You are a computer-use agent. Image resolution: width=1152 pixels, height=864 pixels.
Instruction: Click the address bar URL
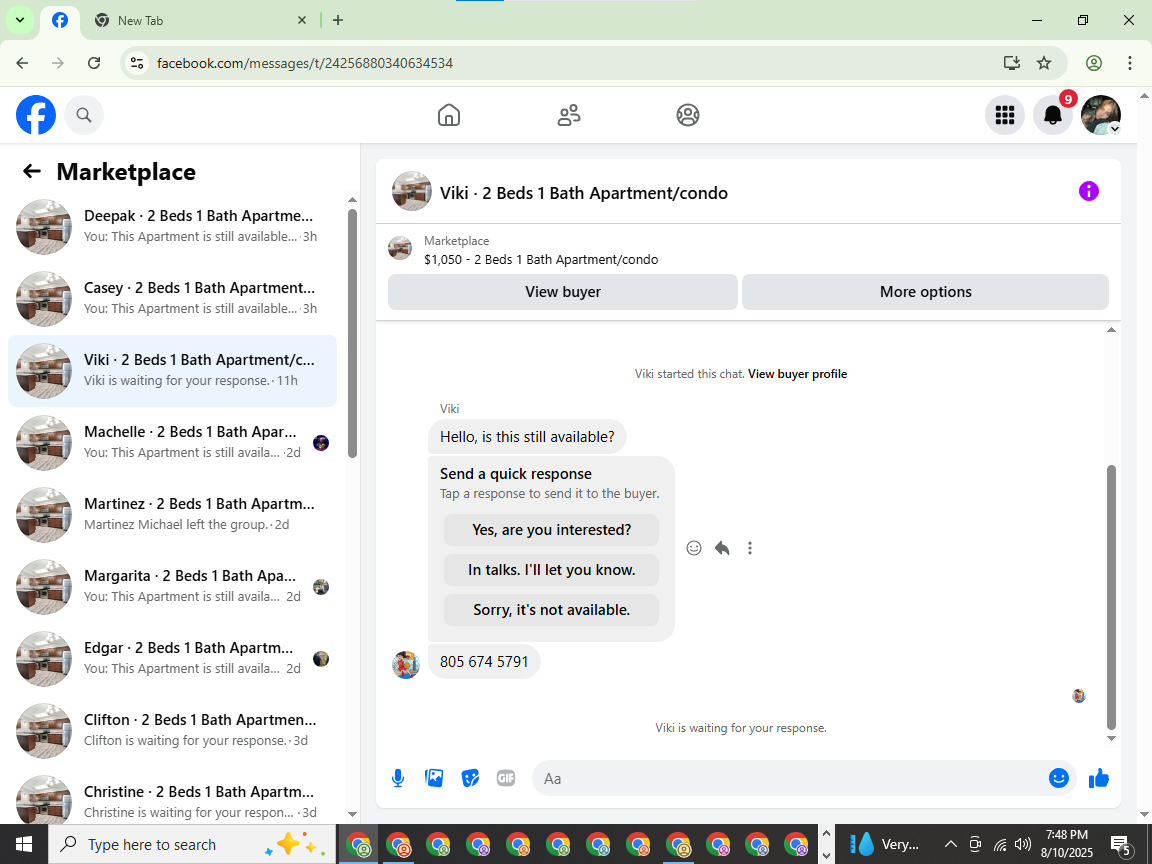pyautogui.click(x=305, y=63)
